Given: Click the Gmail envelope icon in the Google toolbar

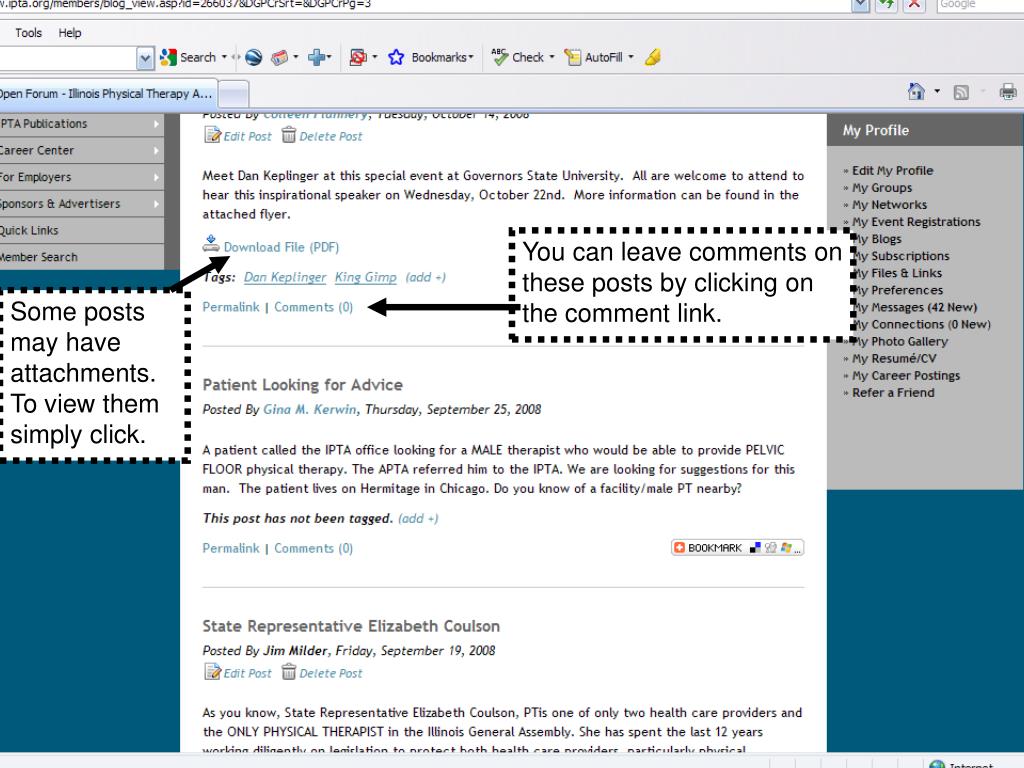Looking at the screenshot, I should pyautogui.click(x=280, y=57).
